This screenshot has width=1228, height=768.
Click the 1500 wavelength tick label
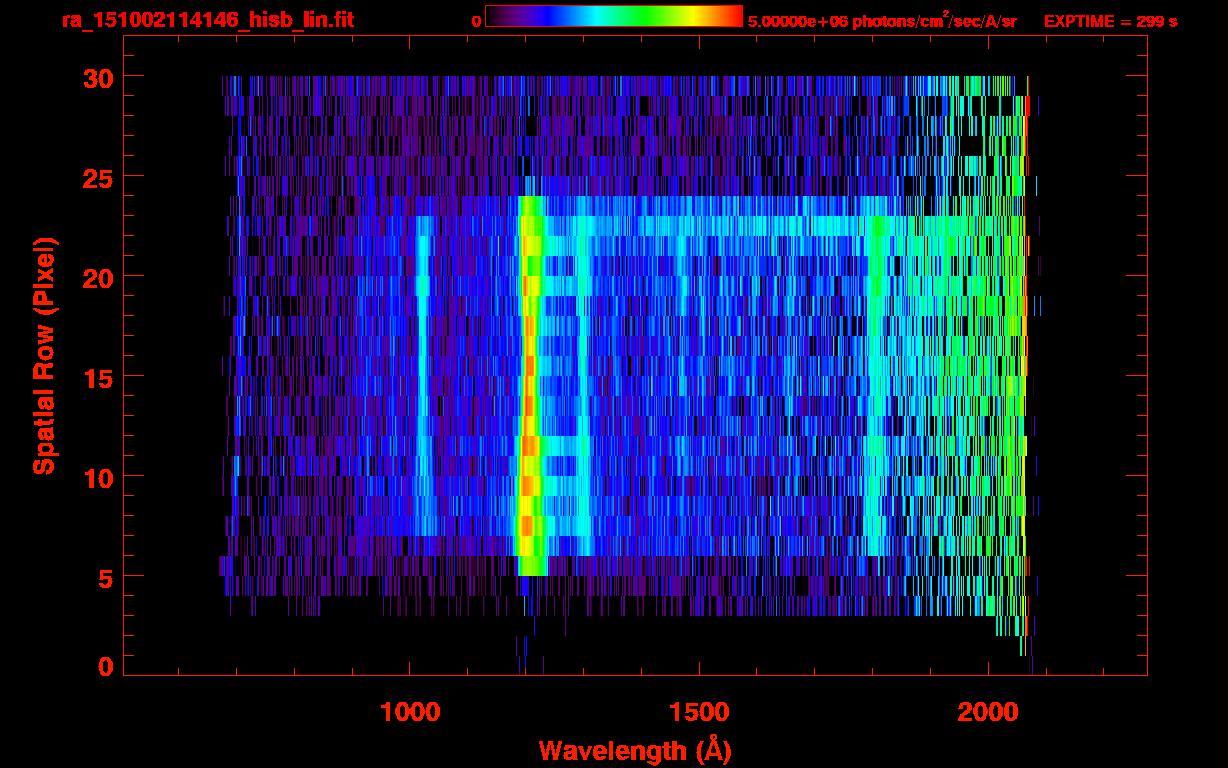click(699, 712)
